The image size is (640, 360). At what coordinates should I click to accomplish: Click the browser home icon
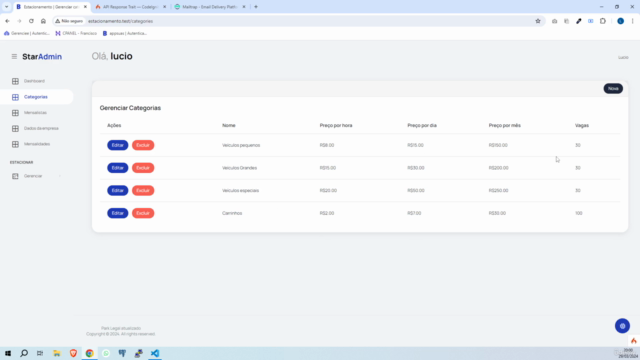pos(43,21)
